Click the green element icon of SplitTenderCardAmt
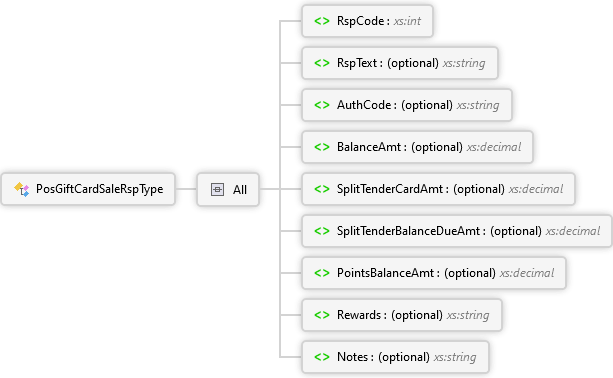 pos(322,189)
